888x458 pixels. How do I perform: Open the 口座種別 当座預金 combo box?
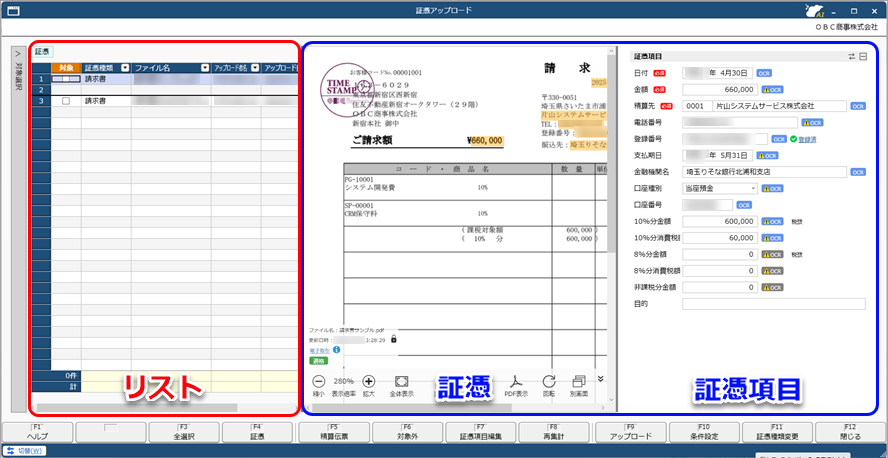720,189
